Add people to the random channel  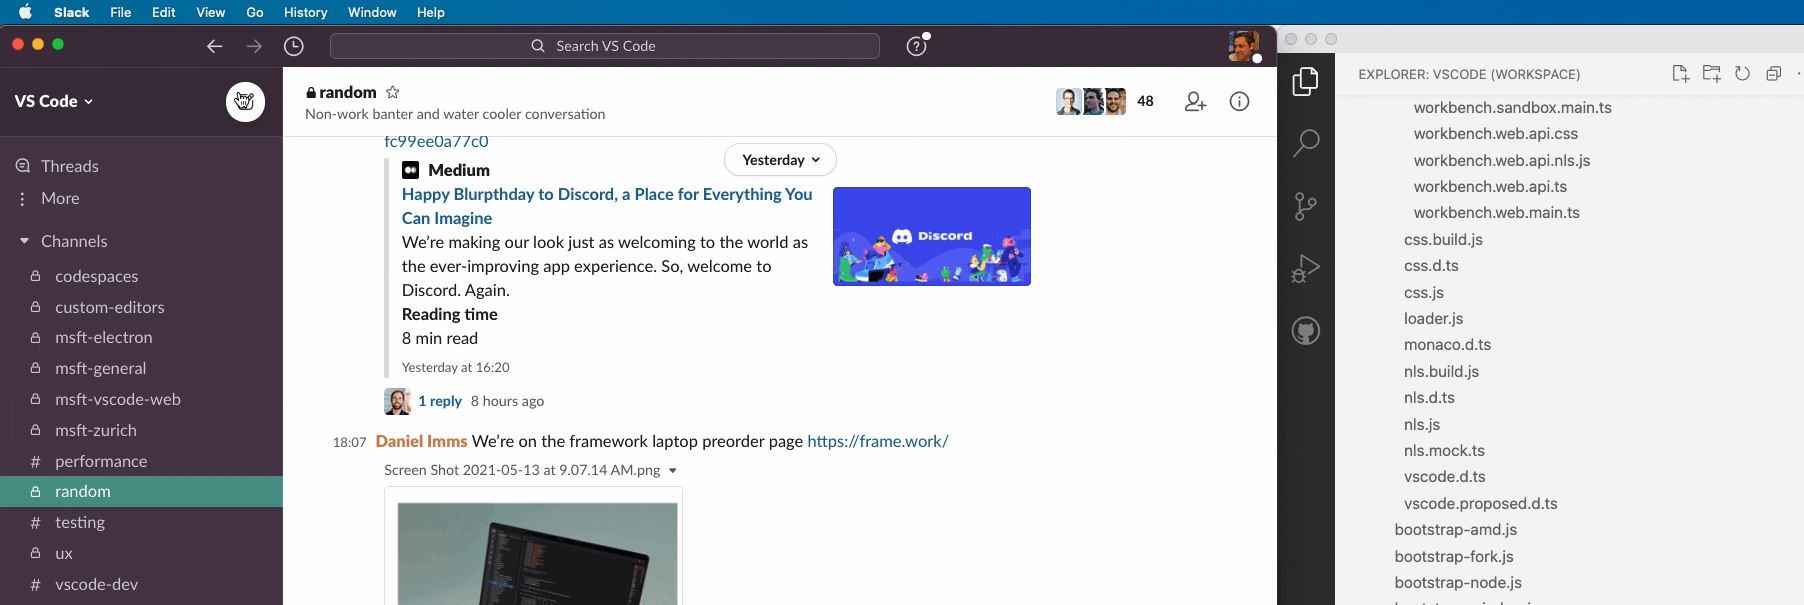(x=1195, y=101)
